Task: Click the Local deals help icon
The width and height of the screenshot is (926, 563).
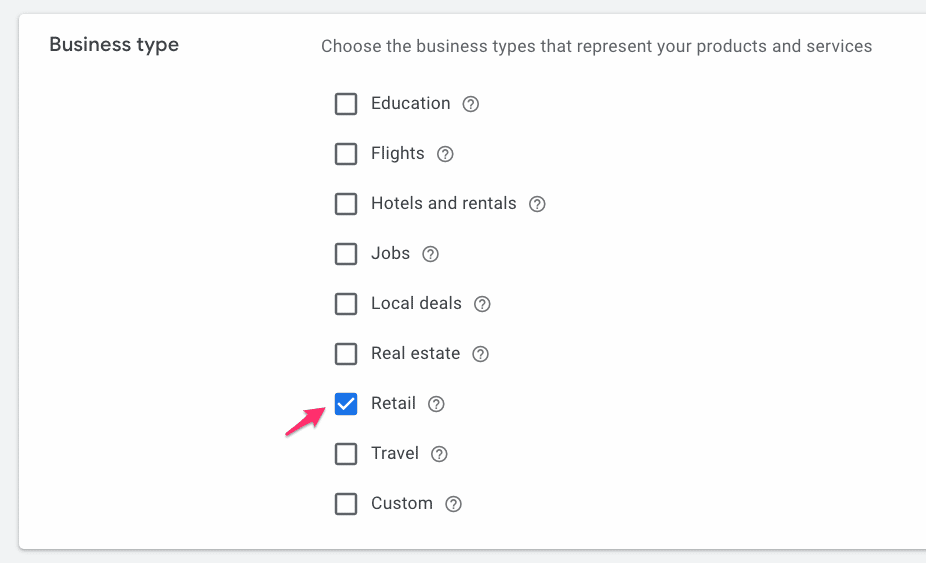Action: [x=482, y=304]
